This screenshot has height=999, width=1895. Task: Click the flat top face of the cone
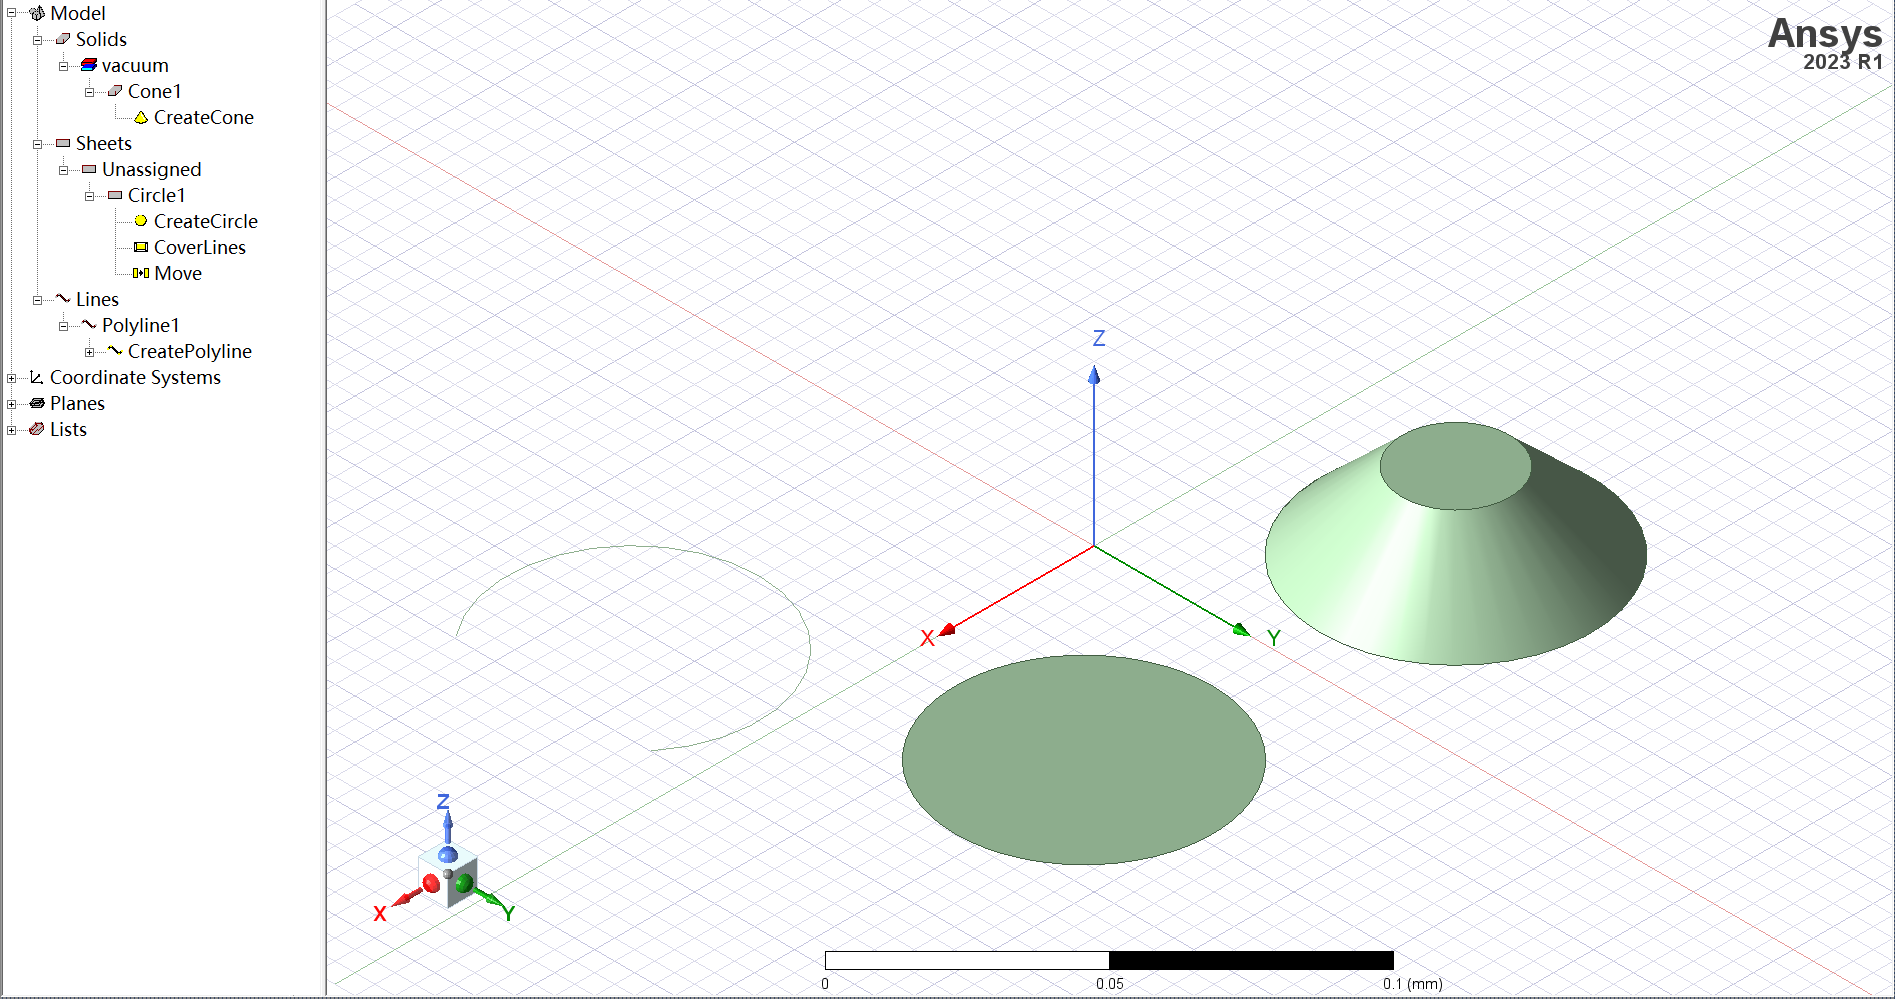(1455, 466)
